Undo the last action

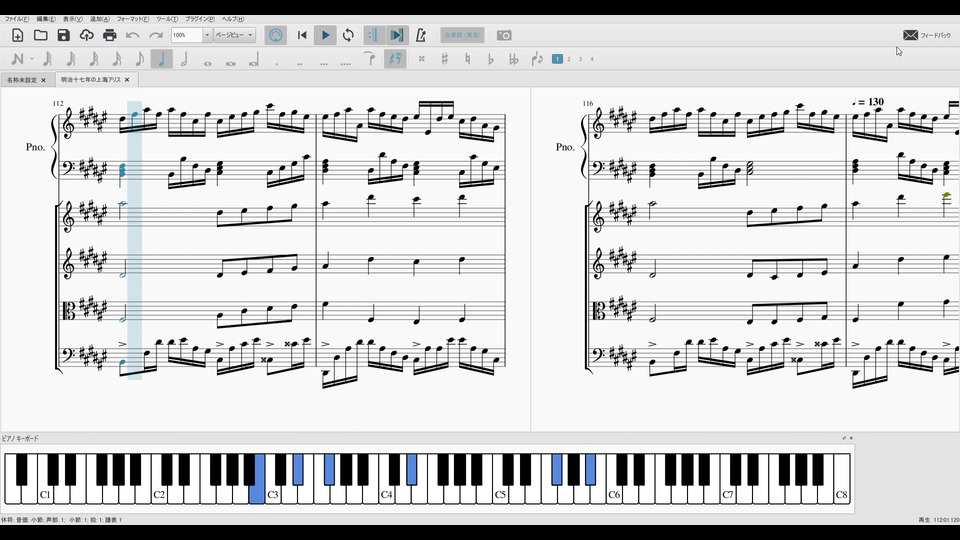[x=133, y=35]
